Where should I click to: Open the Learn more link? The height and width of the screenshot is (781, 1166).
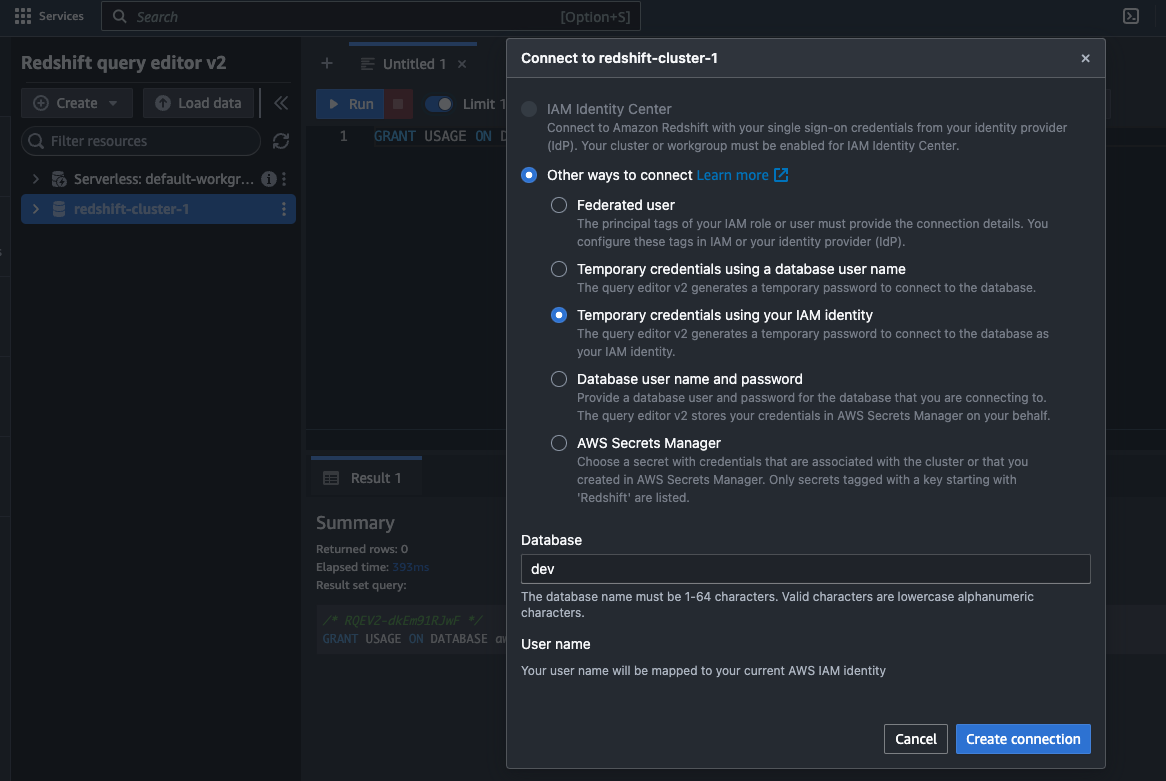pos(741,175)
